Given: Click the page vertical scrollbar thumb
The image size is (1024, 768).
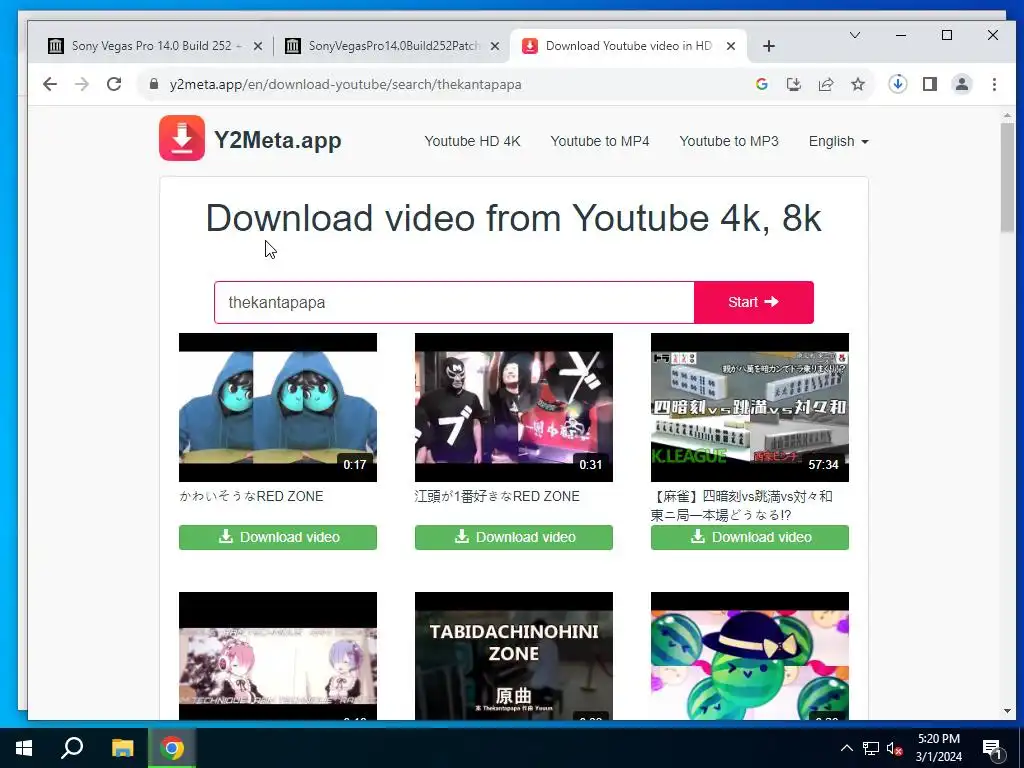Looking at the screenshot, I should 1007,176.
